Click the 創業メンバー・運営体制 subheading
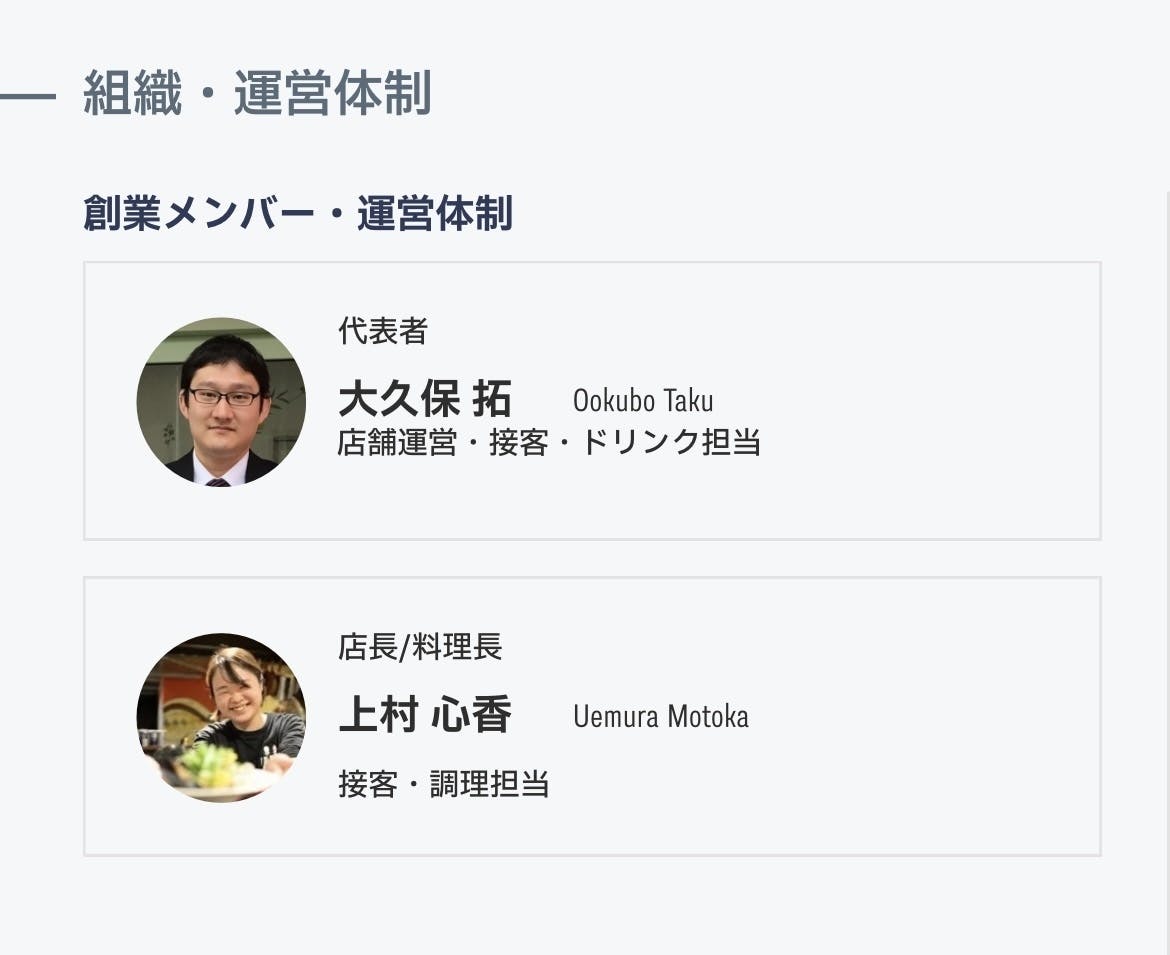The height and width of the screenshot is (955, 1170). (298, 214)
